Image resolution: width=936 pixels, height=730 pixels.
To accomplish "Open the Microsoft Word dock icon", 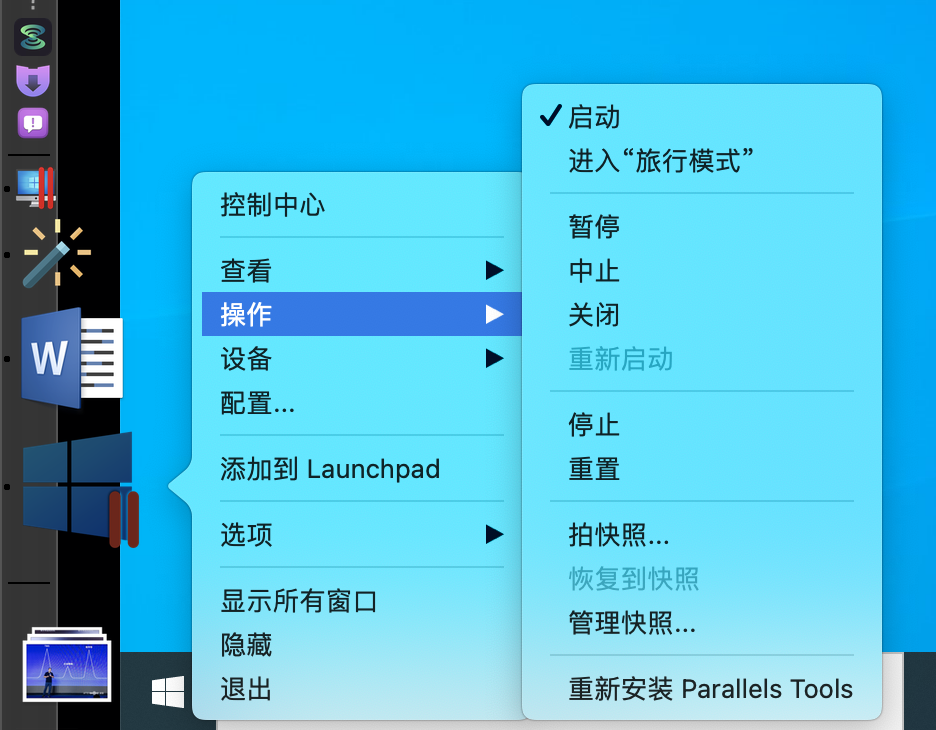I will coord(72,358).
